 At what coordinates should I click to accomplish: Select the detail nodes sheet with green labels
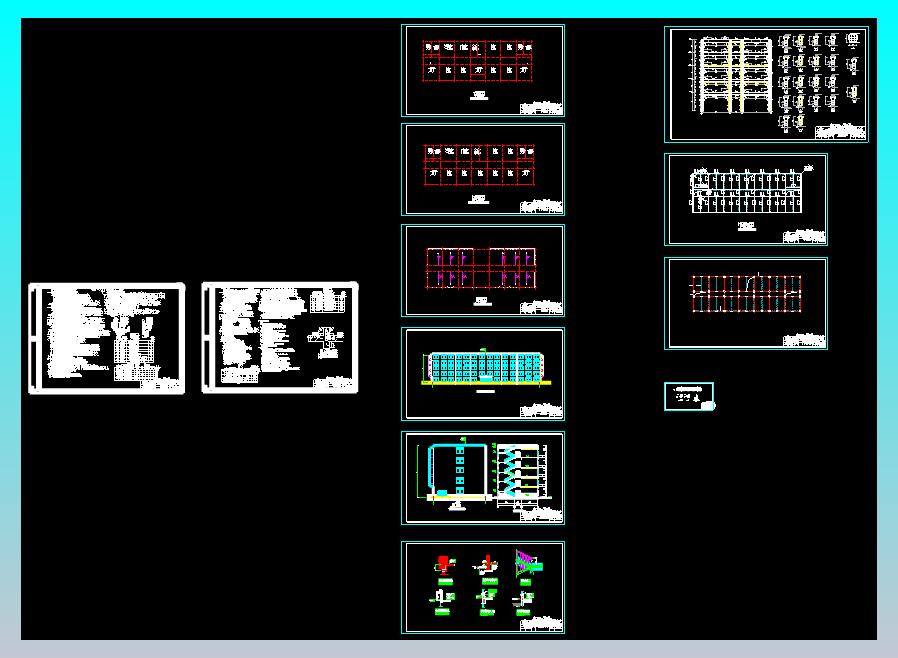tap(483, 587)
